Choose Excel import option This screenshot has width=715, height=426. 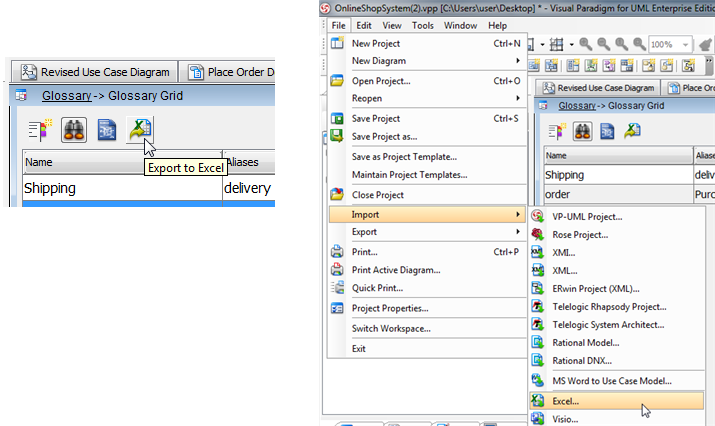point(617,401)
